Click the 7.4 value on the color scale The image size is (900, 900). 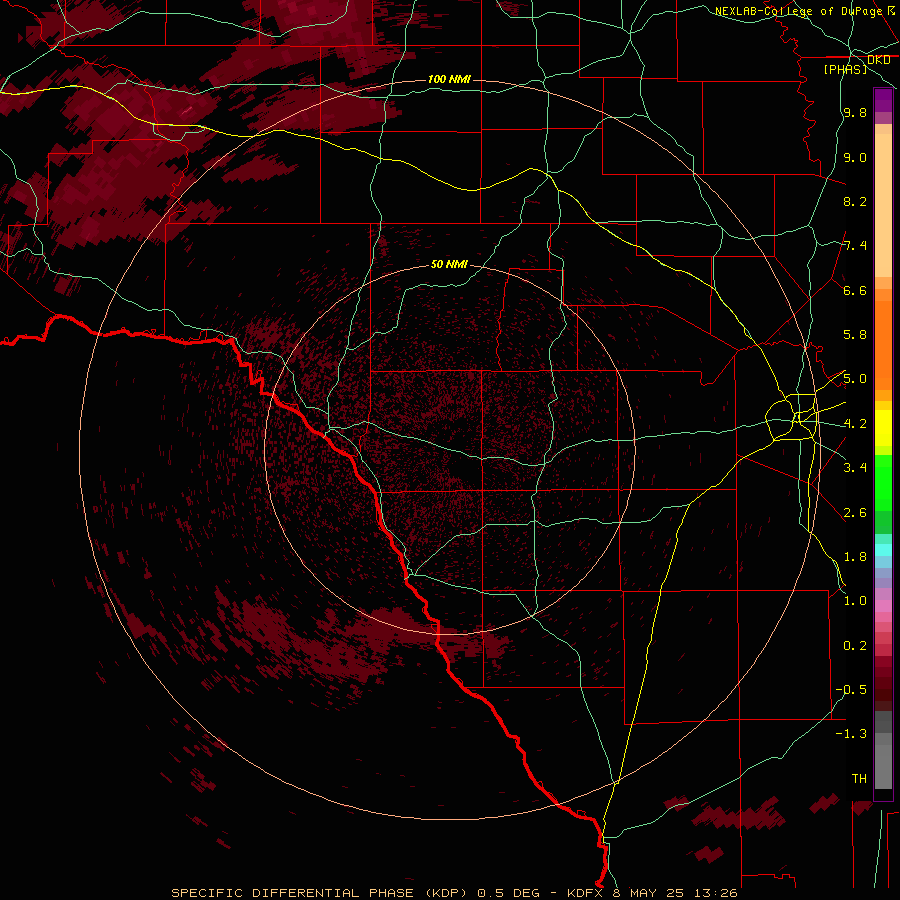pos(855,246)
